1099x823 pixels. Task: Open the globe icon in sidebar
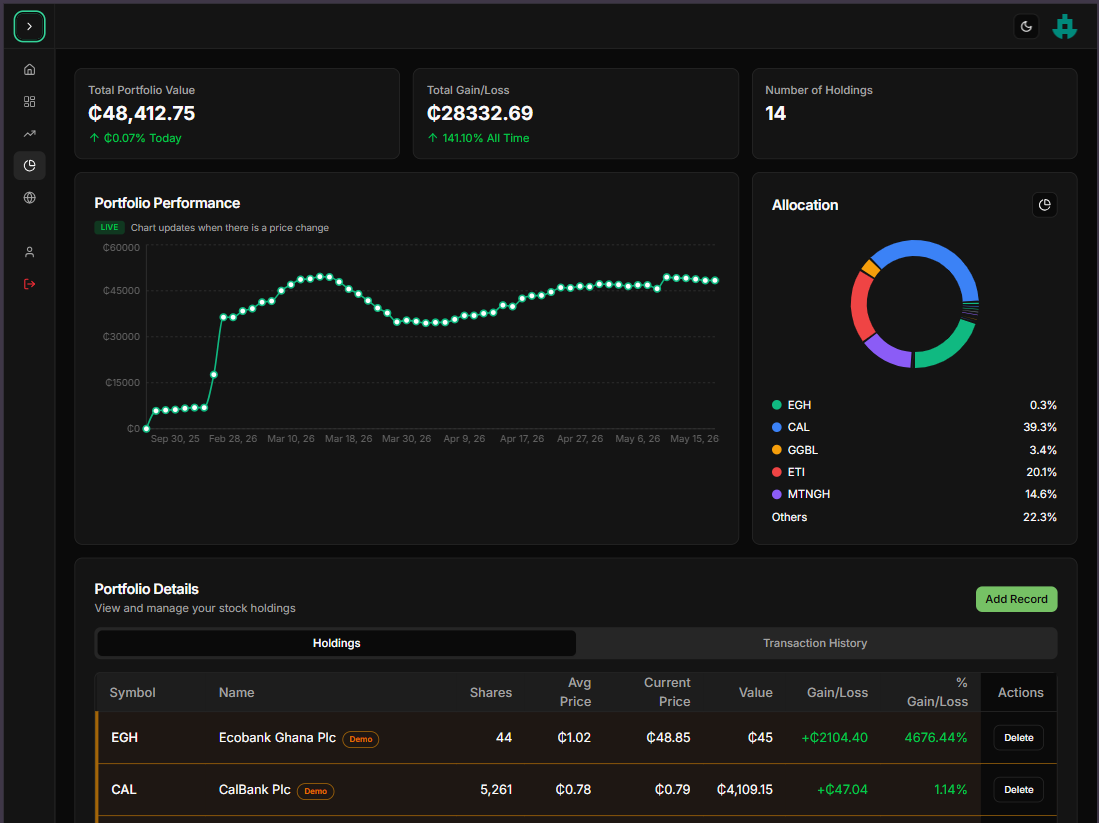[29, 198]
